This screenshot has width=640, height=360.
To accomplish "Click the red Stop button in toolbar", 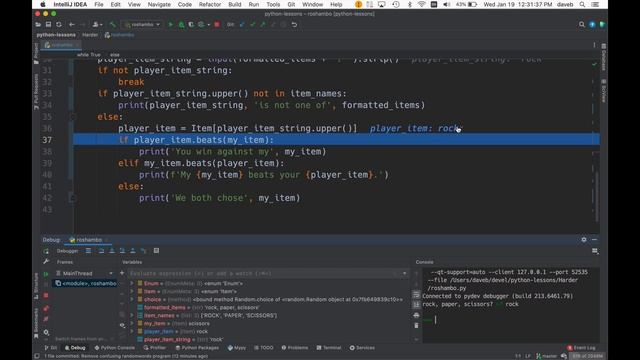I will 217,24.
